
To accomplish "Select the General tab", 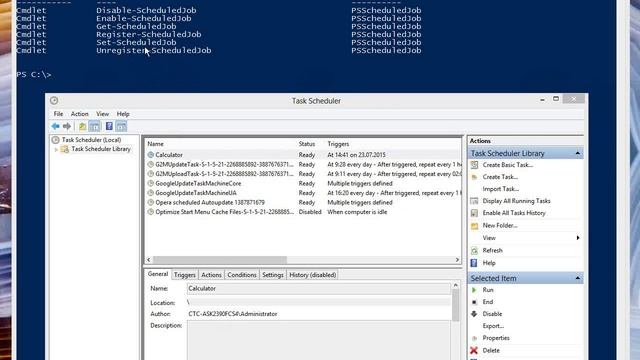I will click(x=158, y=274).
